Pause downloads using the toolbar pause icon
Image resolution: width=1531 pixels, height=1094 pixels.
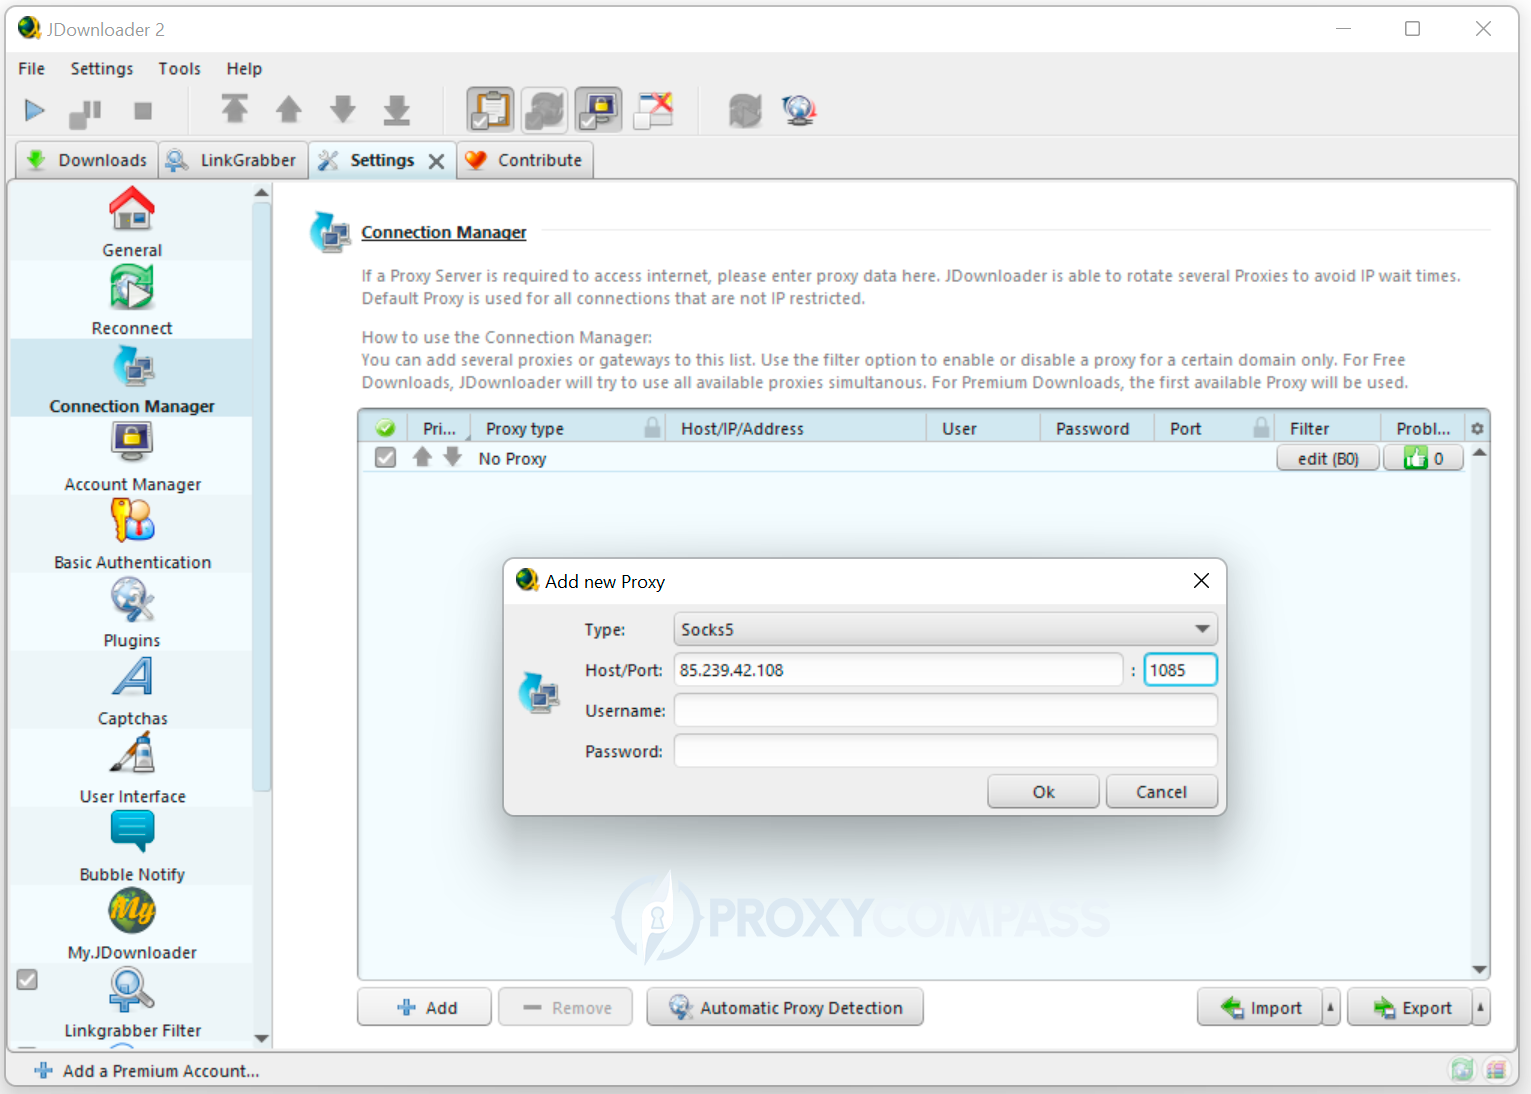pos(86,112)
